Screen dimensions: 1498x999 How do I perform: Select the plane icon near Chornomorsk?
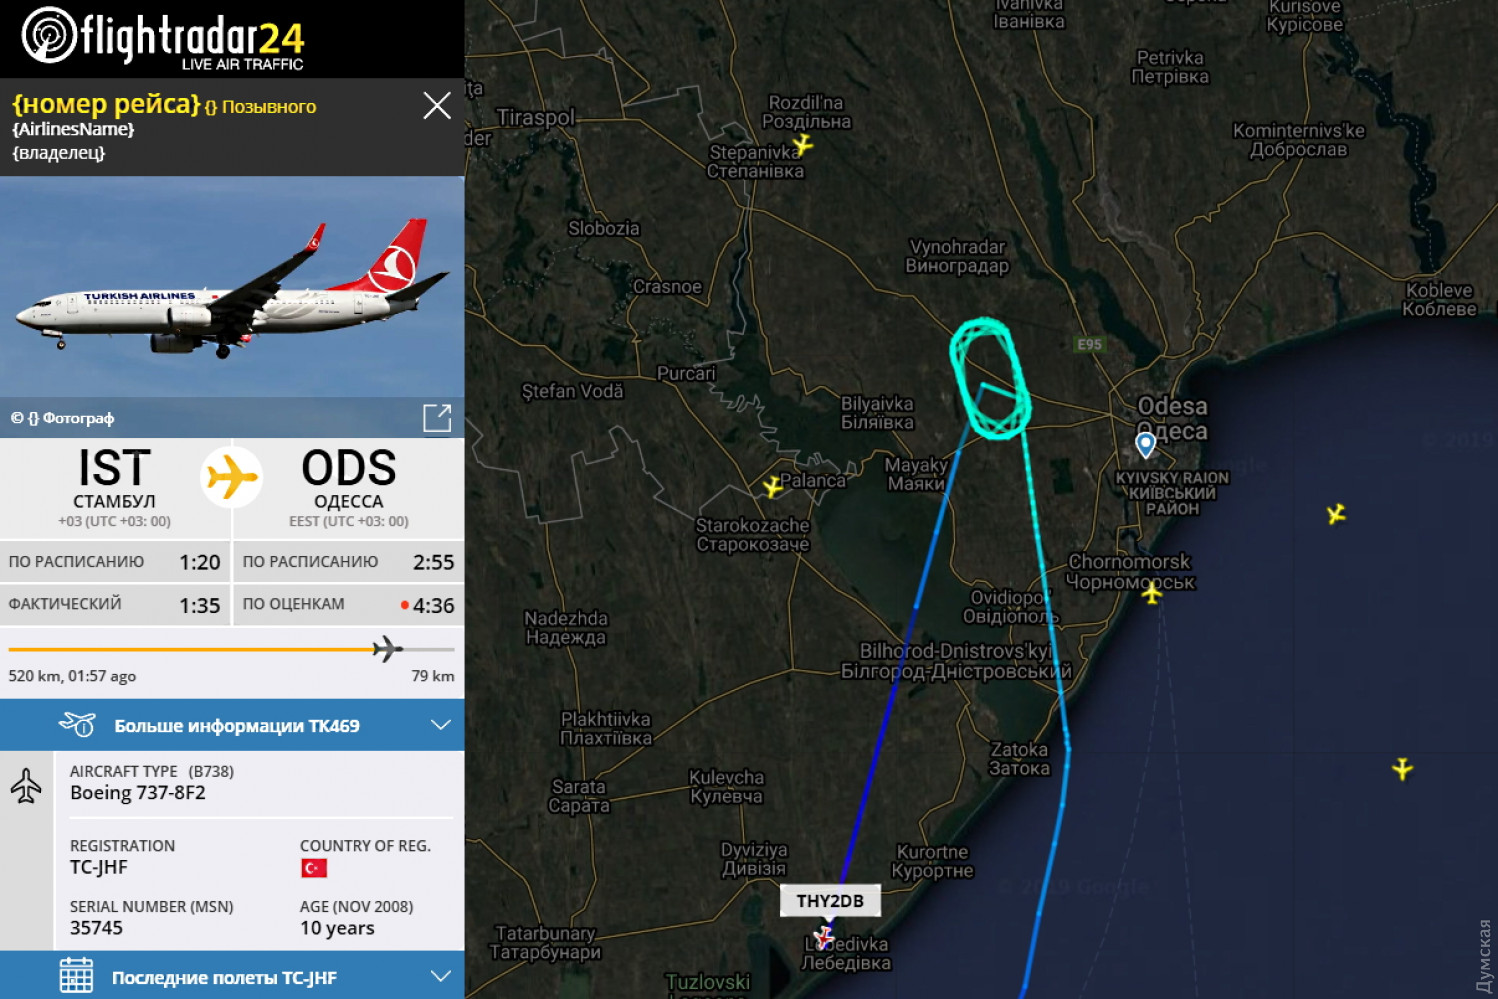click(1152, 593)
